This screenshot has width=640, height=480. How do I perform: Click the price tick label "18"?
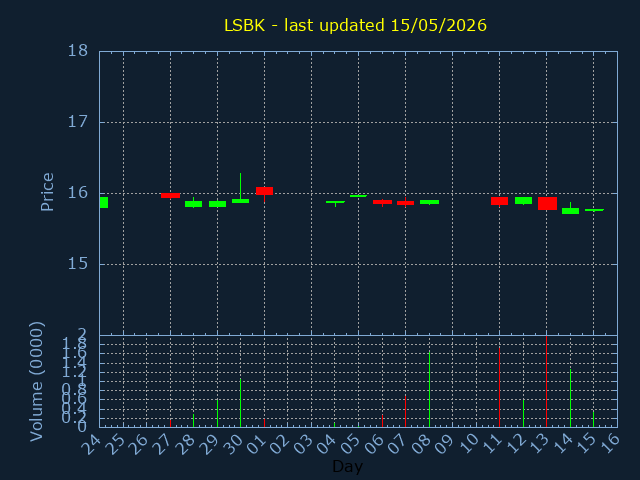78,51
